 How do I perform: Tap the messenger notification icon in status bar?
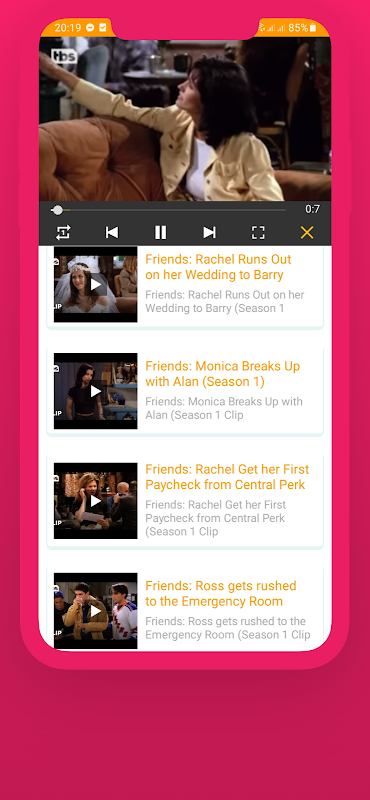(90, 28)
